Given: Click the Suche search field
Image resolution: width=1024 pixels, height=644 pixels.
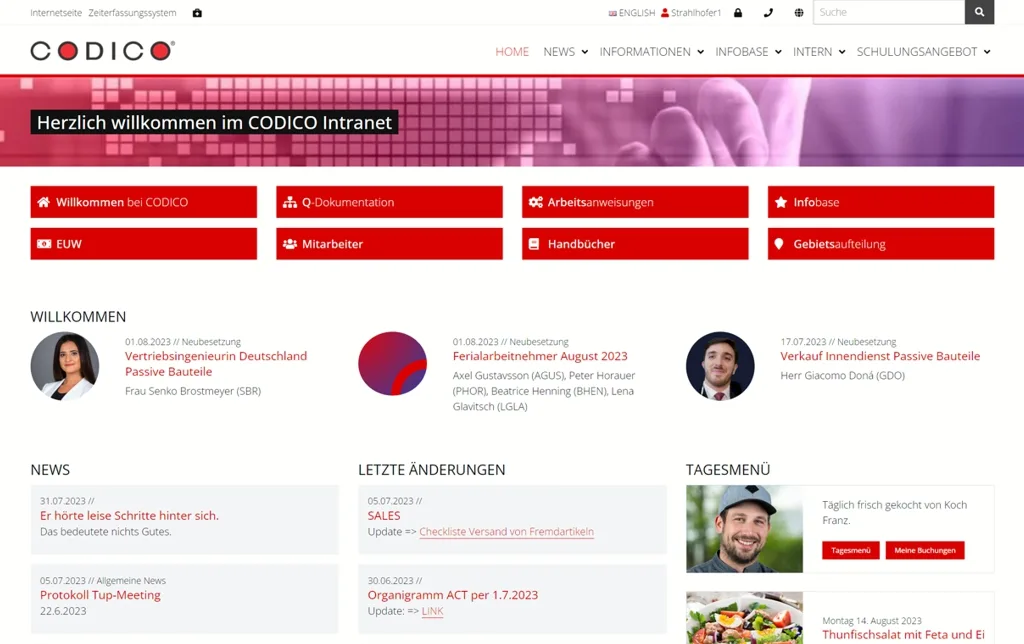Looking at the screenshot, I should pos(888,12).
